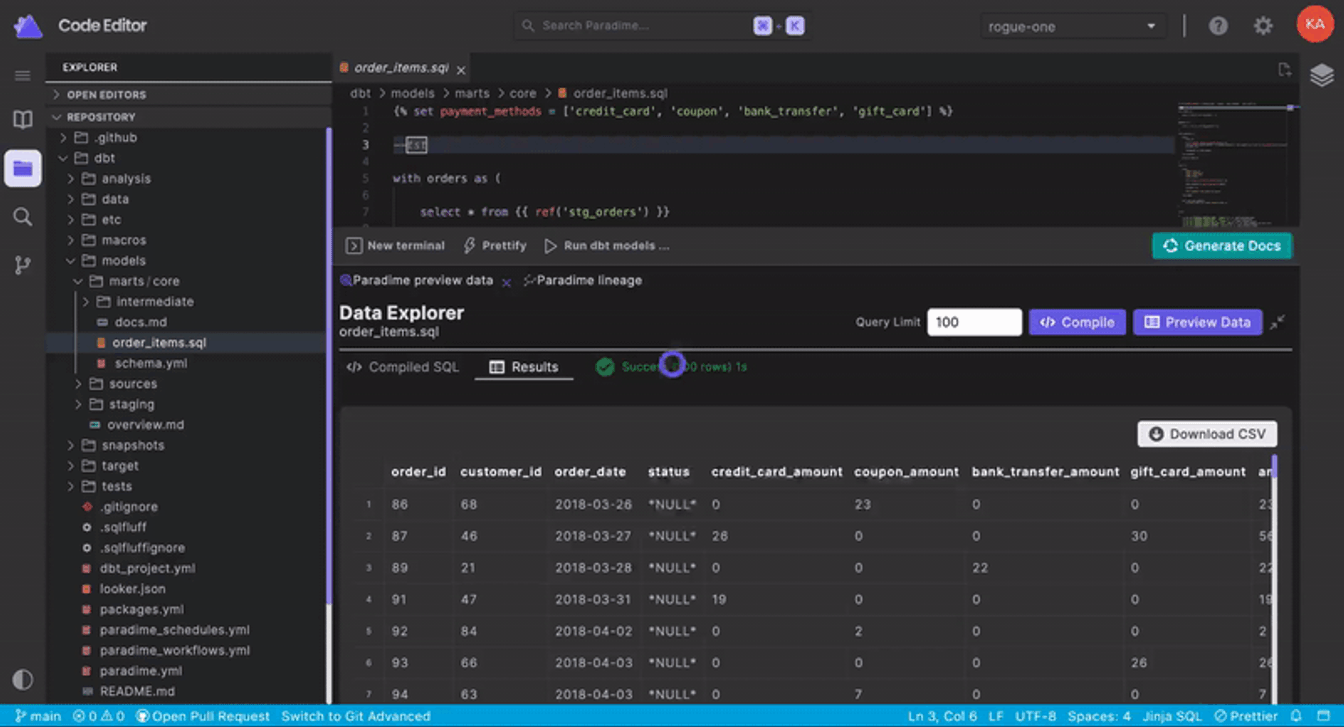The image size is (1344, 727).
Task: Click Run dbt models in toolbar
Action: [607, 245]
